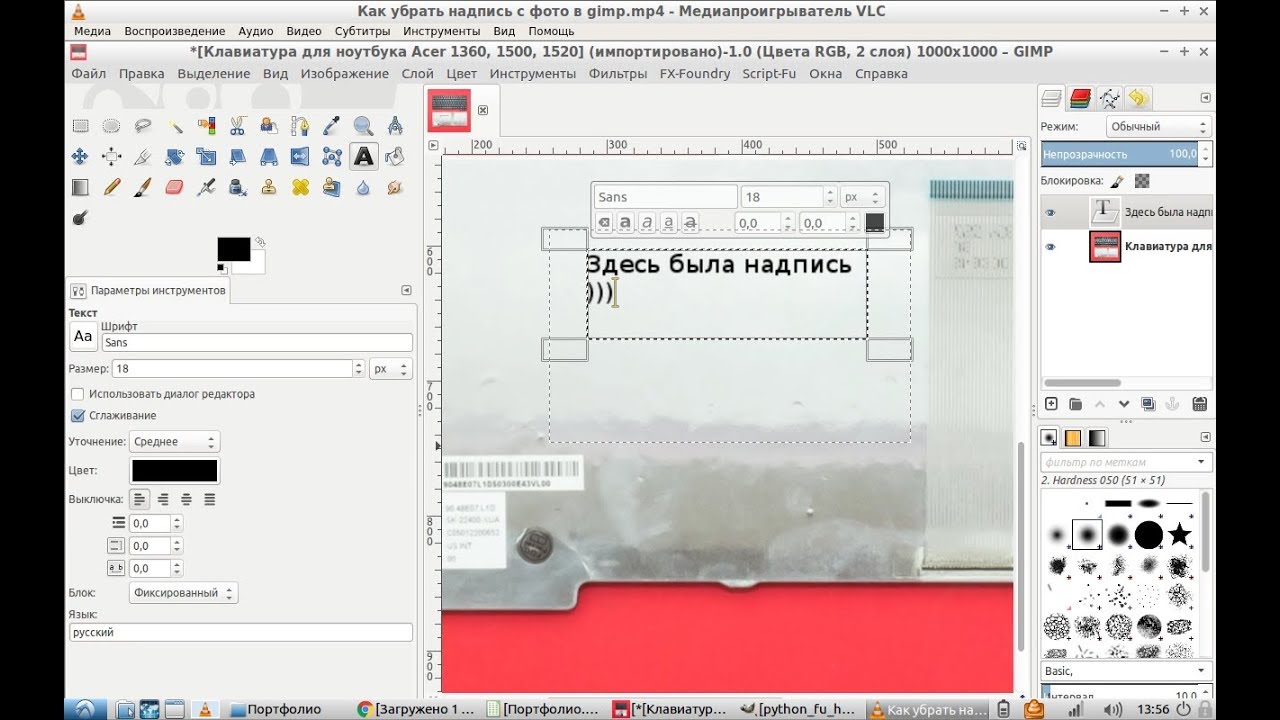This screenshot has width=1280, height=720.
Task: Click the Aa font chooser button
Action: coord(83,337)
